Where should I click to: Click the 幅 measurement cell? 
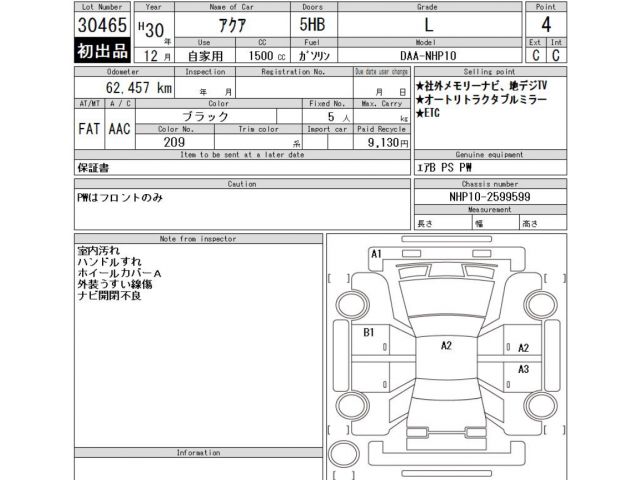coord(495,223)
